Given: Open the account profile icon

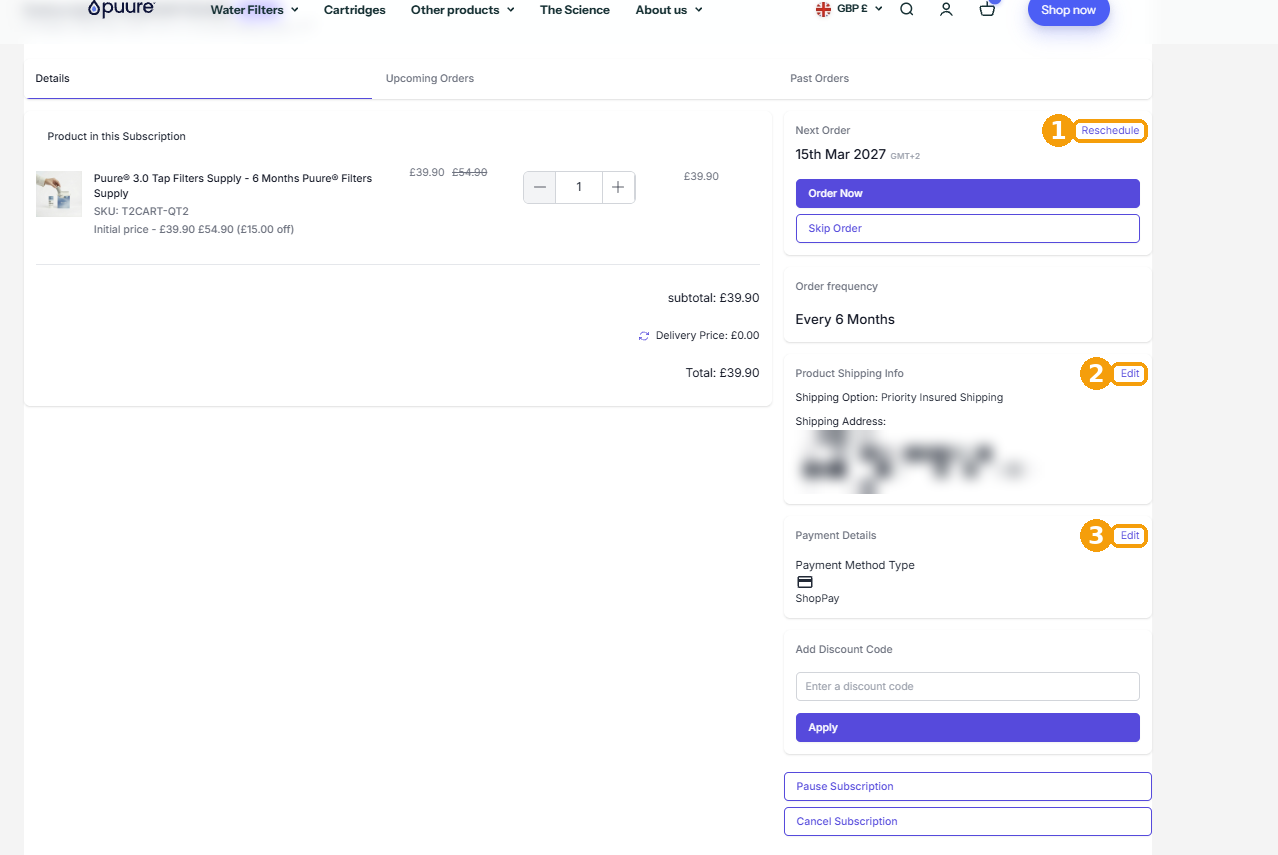Looking at the screenshot, I should (946, 9).
